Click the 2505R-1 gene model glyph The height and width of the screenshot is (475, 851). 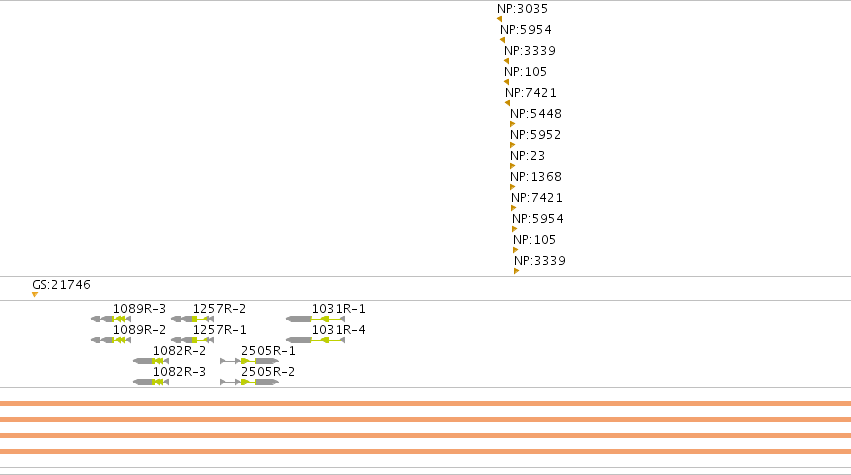pyautogui.click(x=250, y=361)
